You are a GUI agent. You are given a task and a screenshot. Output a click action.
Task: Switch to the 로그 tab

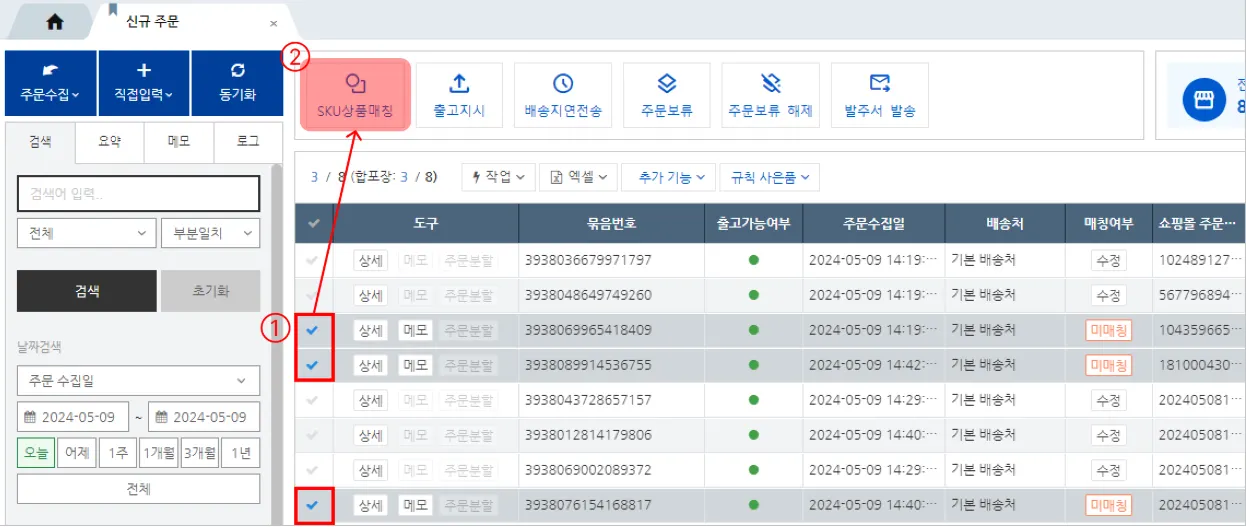[x=248, y=142]
